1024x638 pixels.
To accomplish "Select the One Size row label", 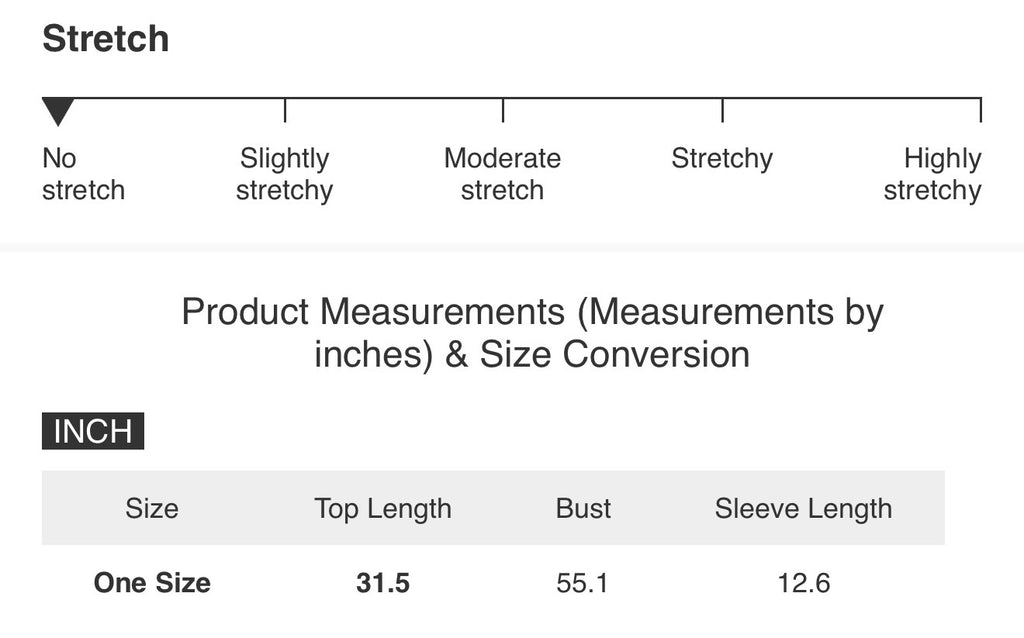I will tap(152, 582).
